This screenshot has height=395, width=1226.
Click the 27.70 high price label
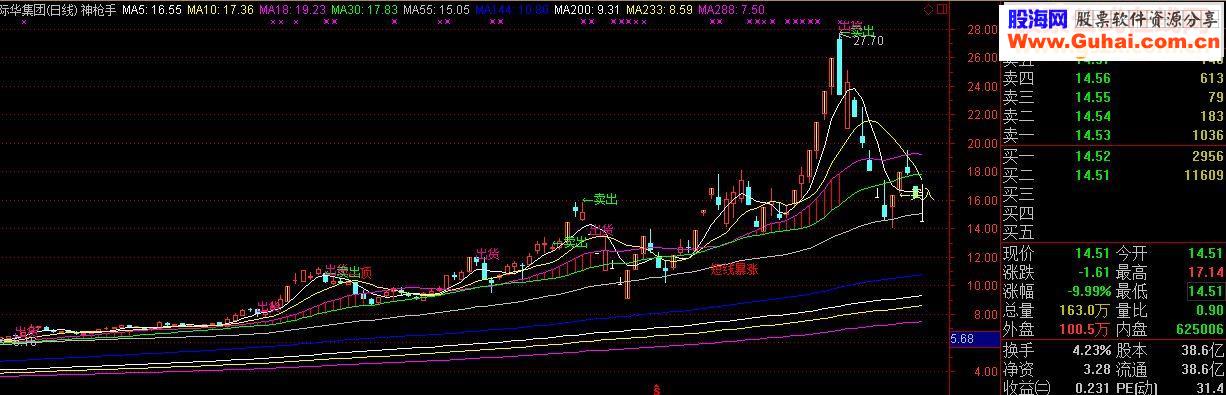click(x=870, y=41)
